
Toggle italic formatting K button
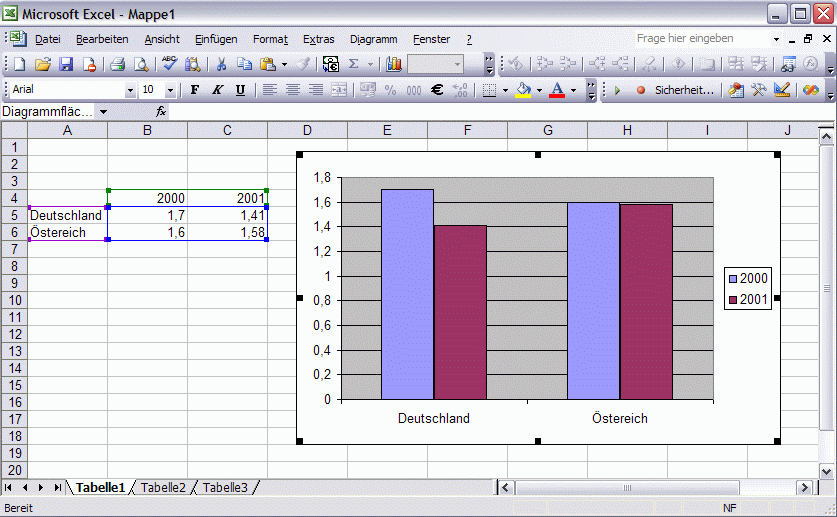(x=217, y=90)
